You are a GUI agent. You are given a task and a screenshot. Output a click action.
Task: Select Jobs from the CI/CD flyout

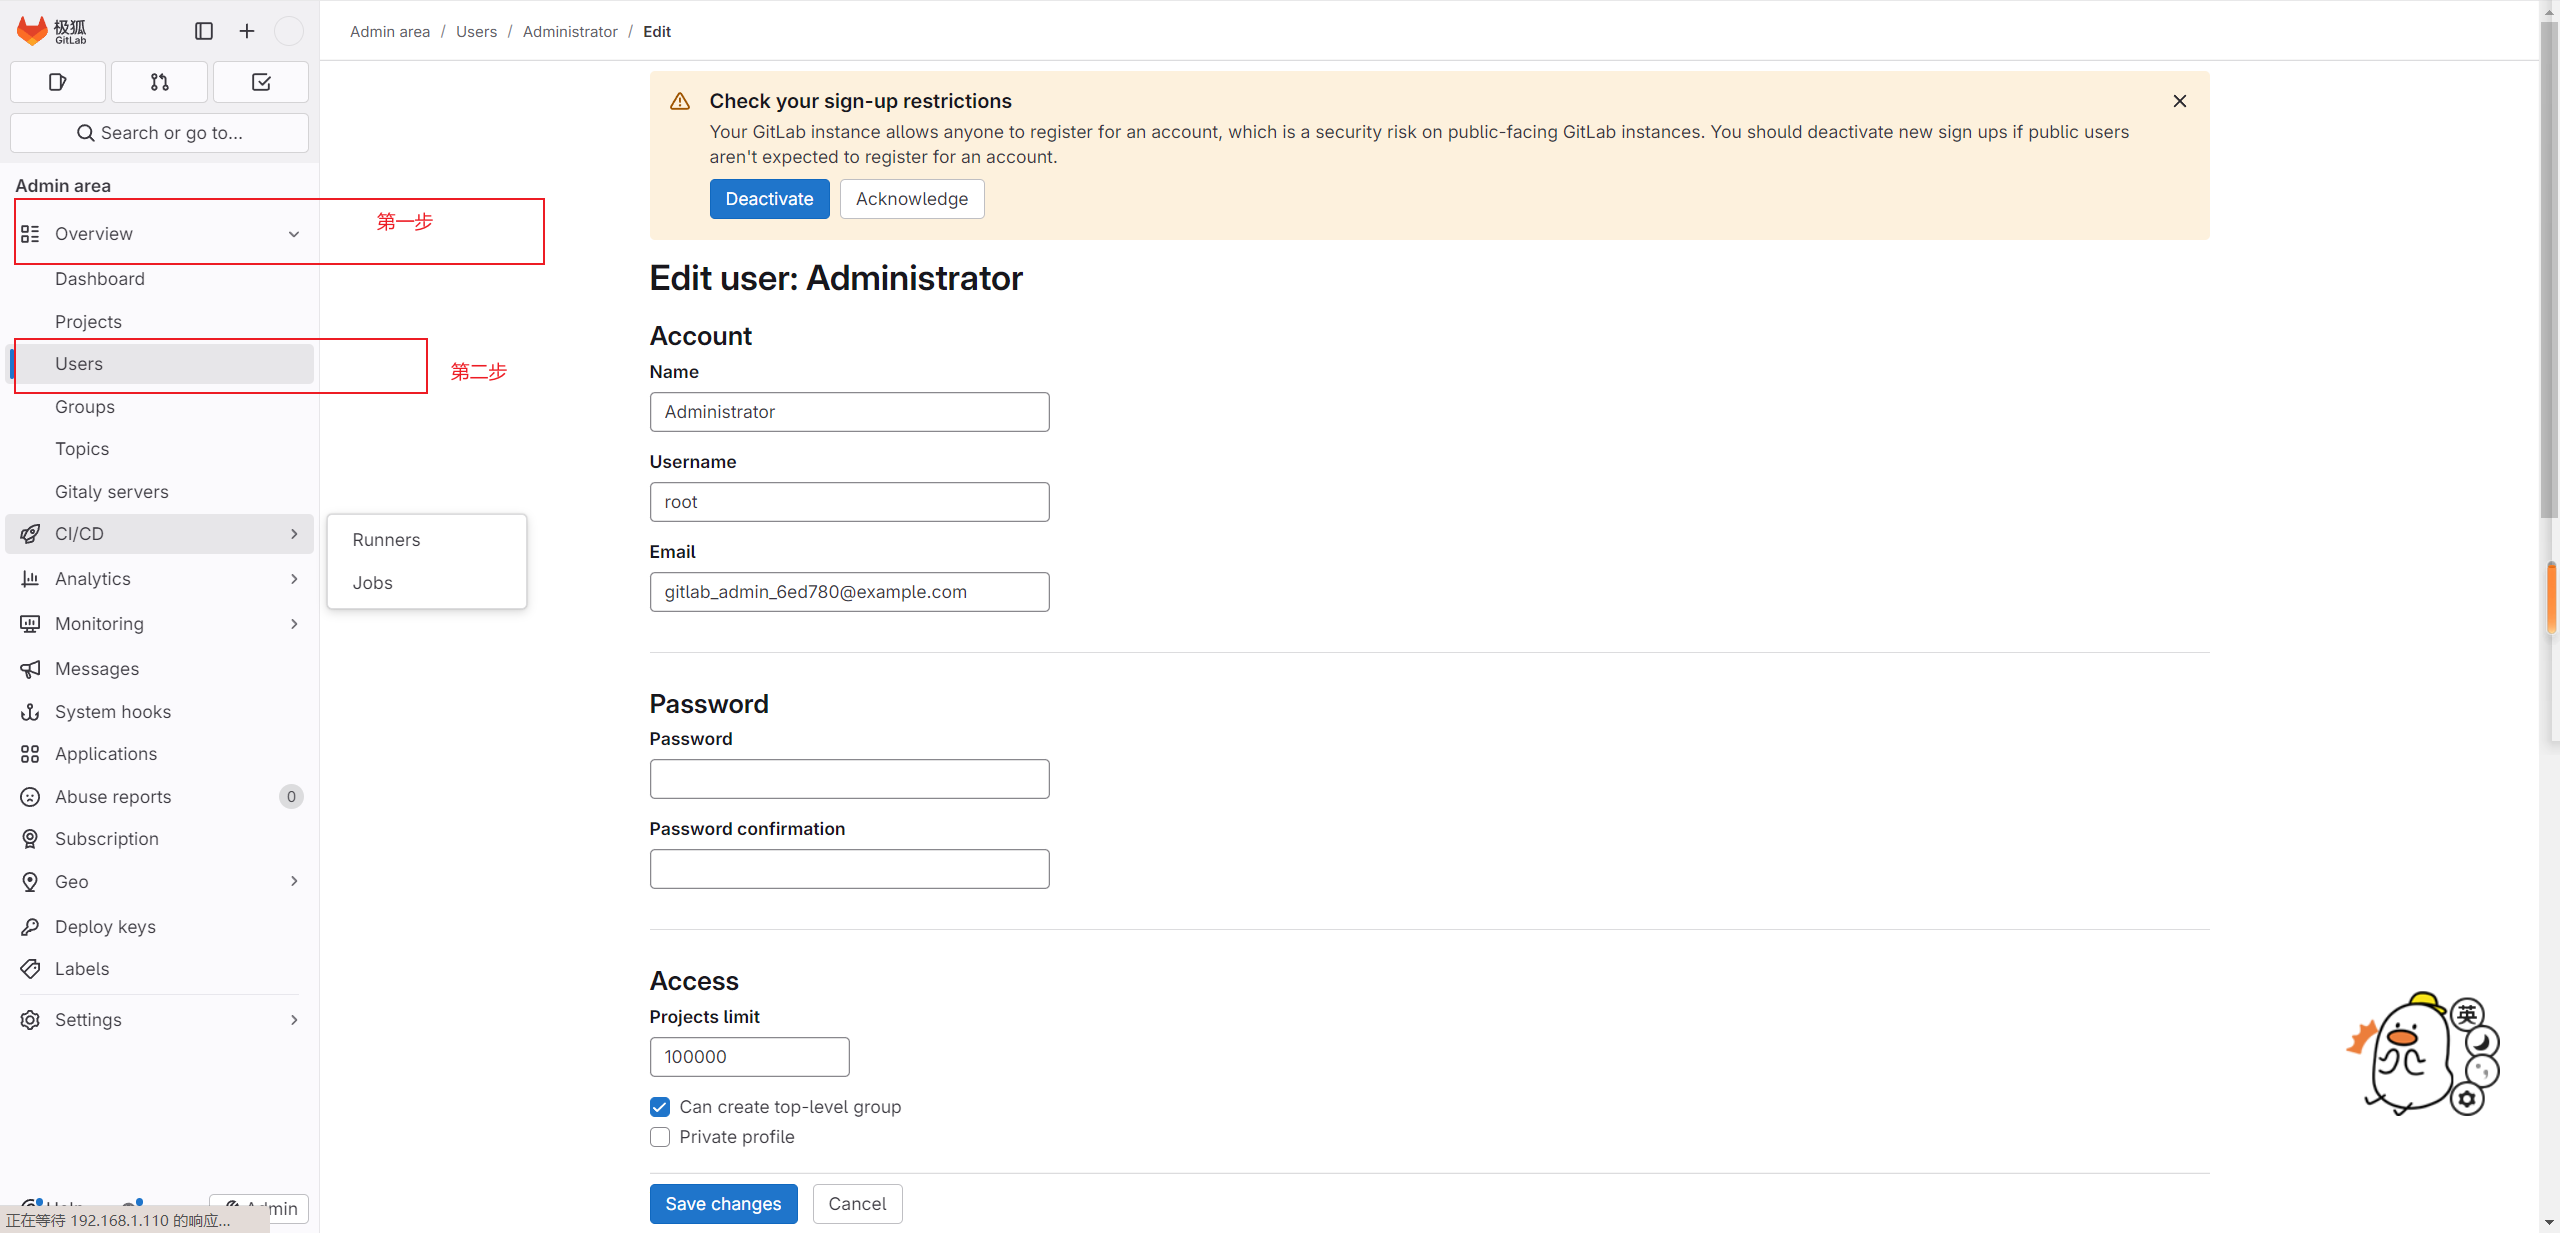pos(372,583)
